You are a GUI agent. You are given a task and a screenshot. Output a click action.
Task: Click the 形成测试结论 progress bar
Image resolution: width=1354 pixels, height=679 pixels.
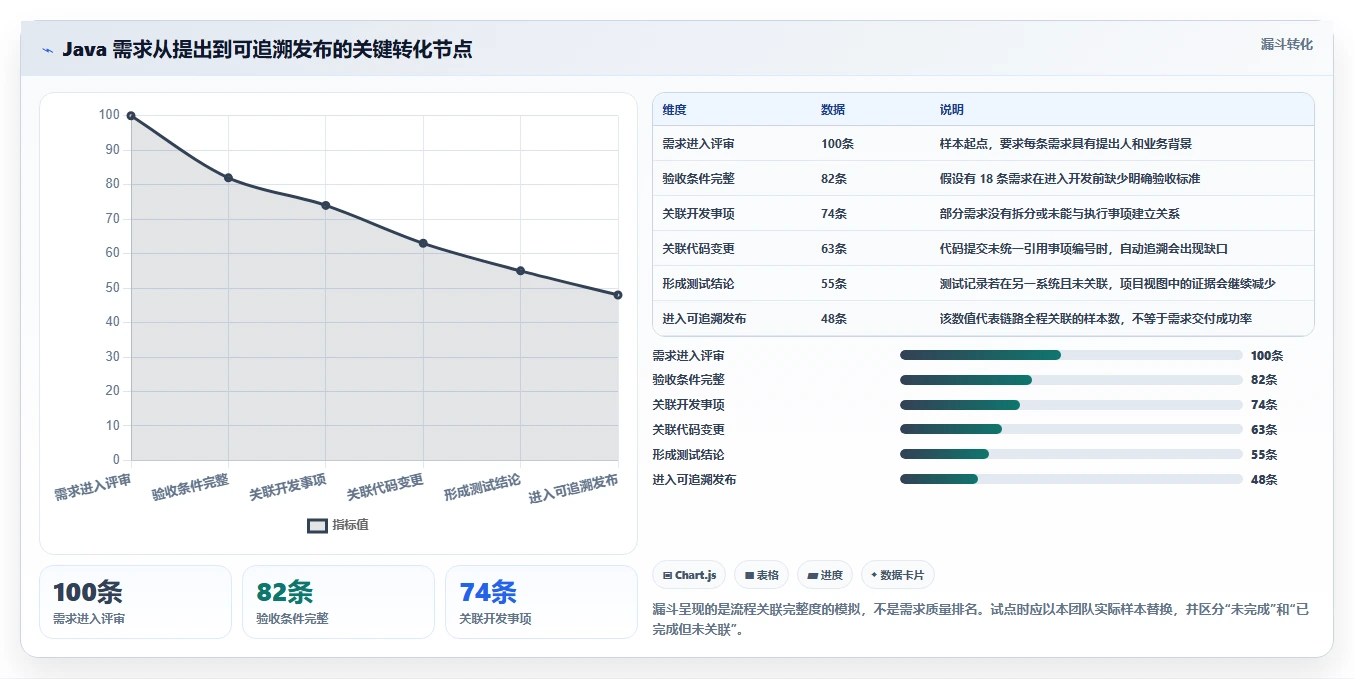point(1071,454)
